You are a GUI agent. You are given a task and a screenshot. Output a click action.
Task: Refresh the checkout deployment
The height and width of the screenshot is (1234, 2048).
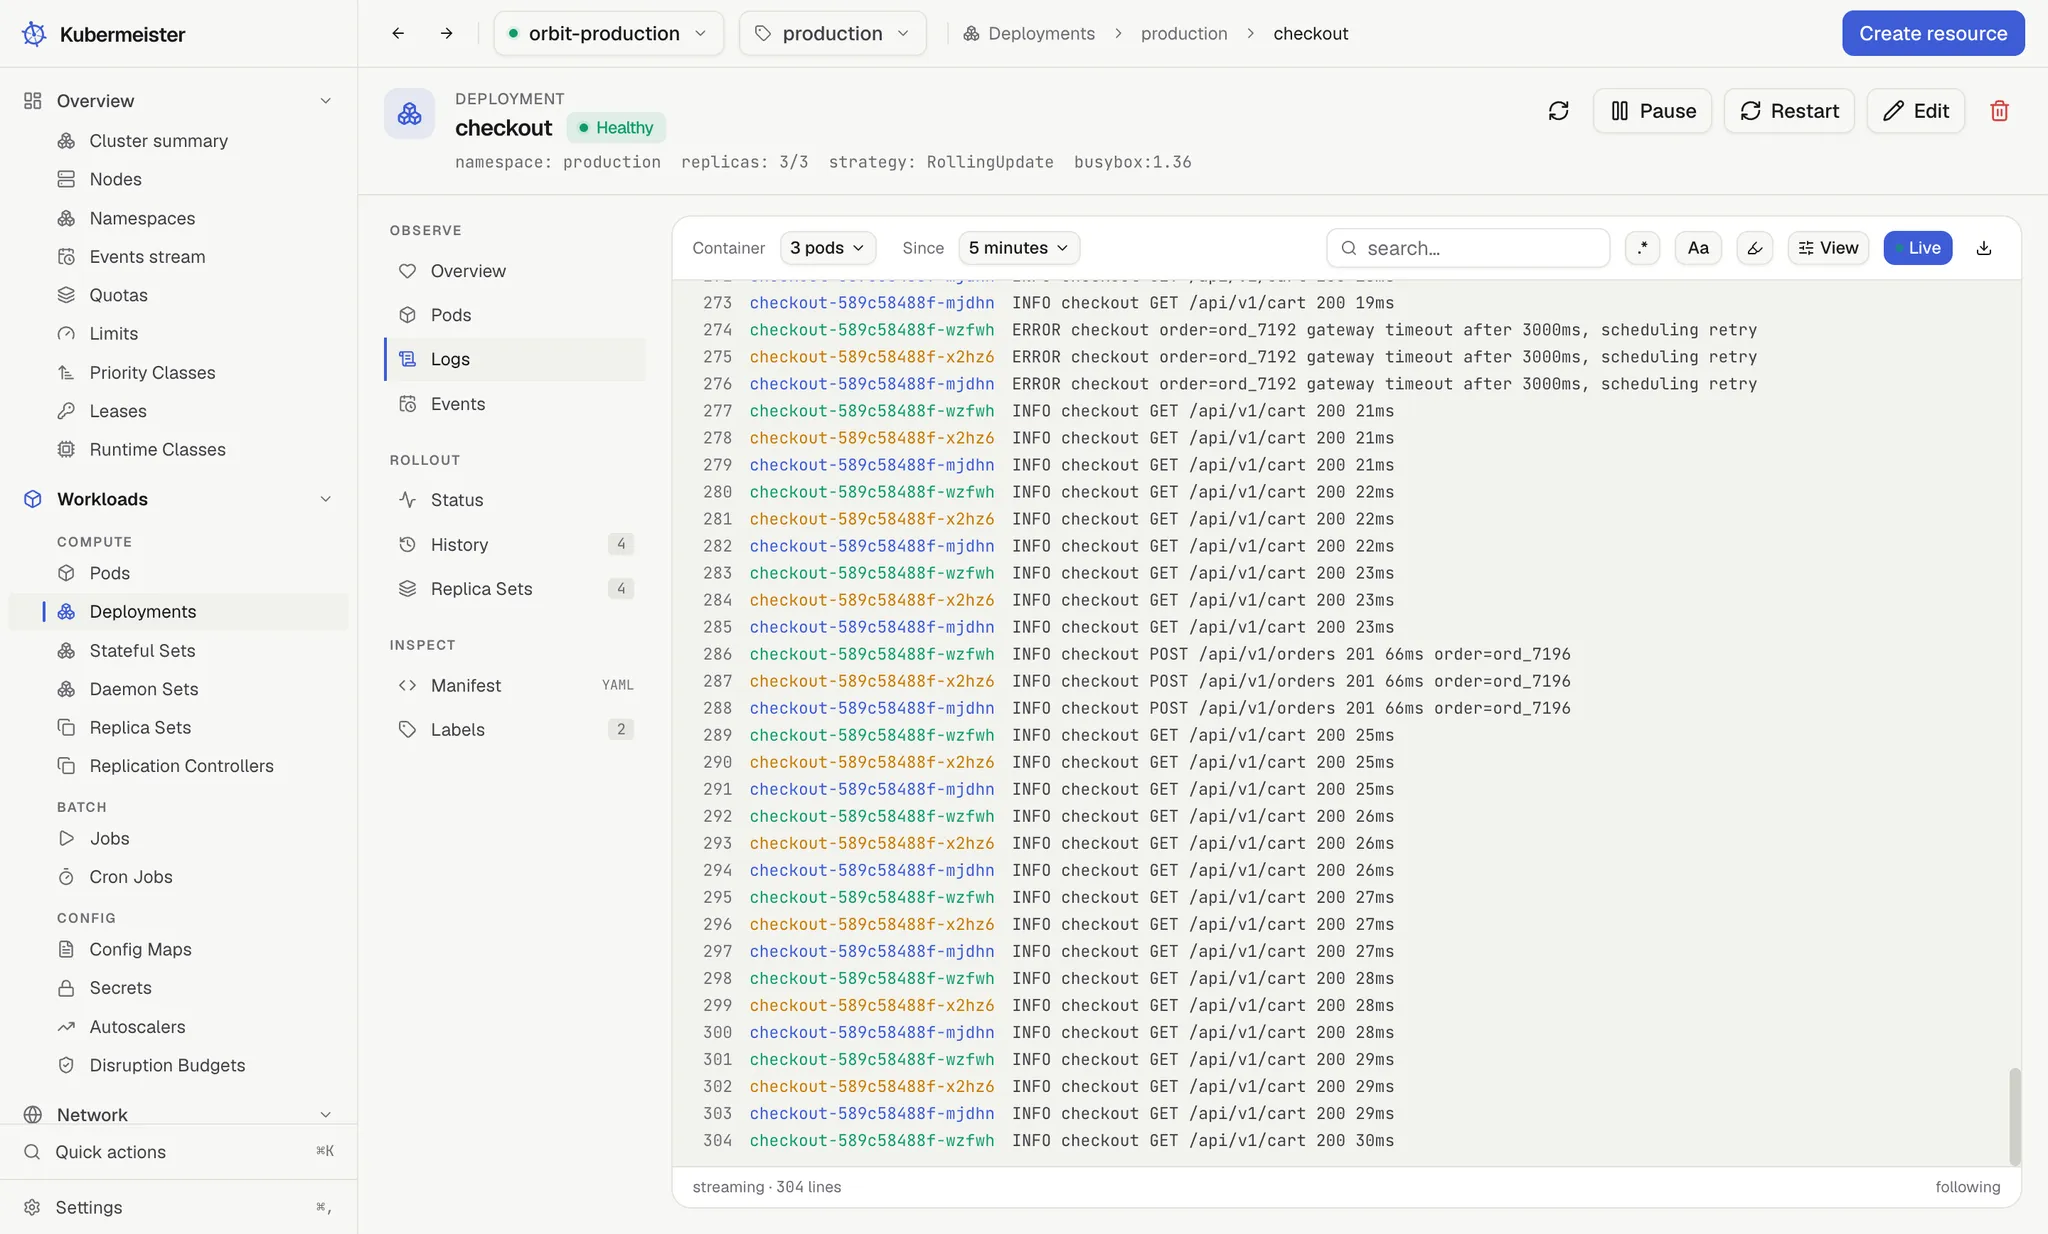pyautogui.click(x=1558, y=111)
